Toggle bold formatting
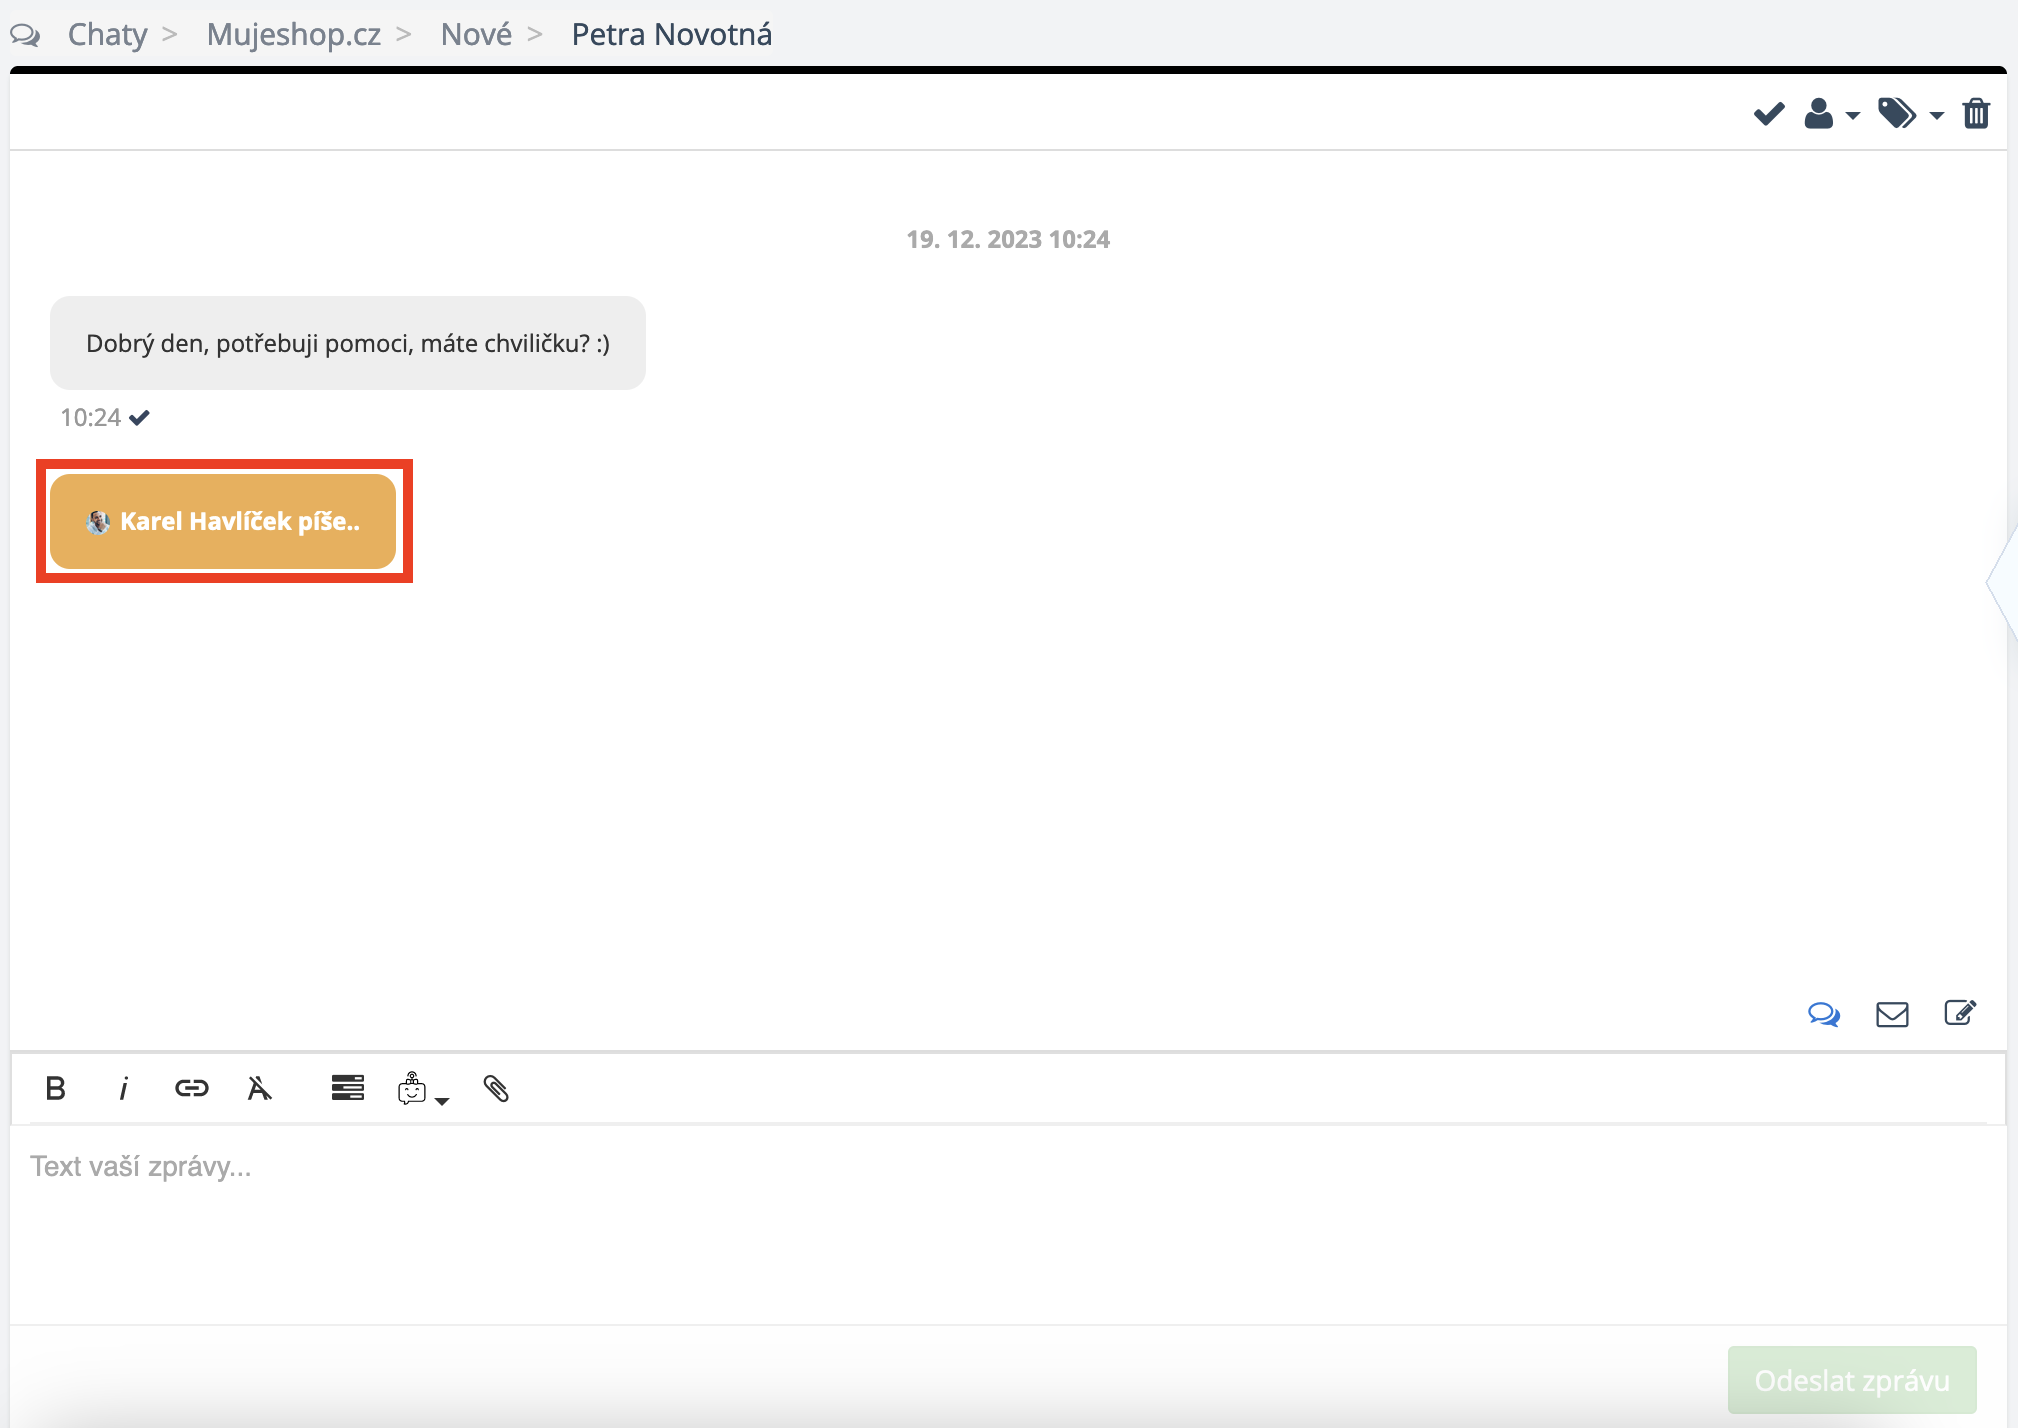Viewport: 2018px width, 1428px height. (56, 1088)
